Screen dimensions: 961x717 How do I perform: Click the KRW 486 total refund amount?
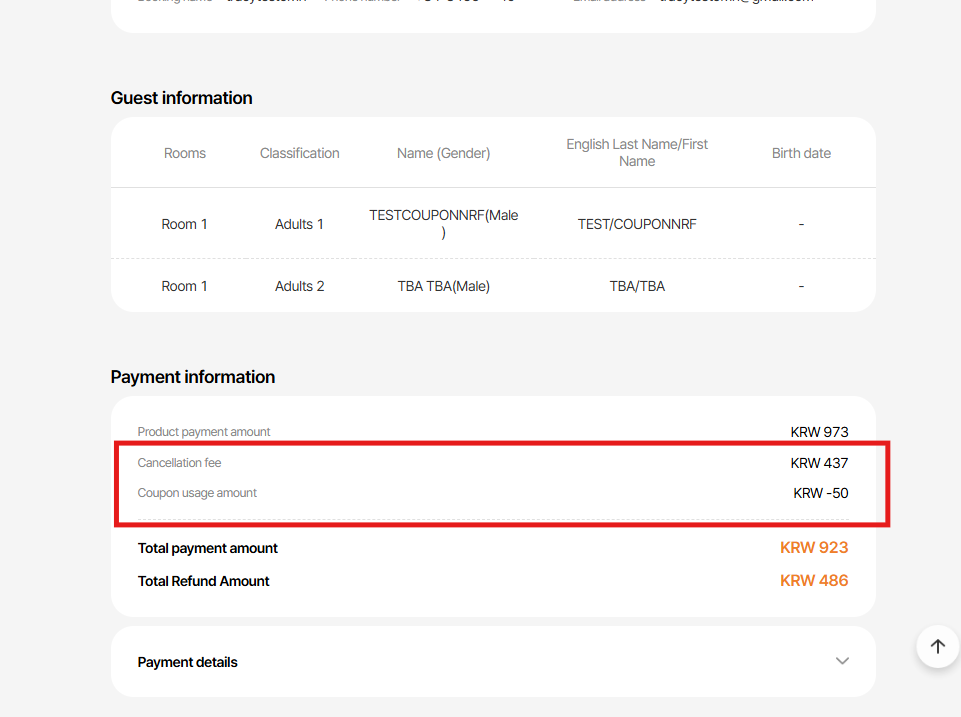(814, 580)
